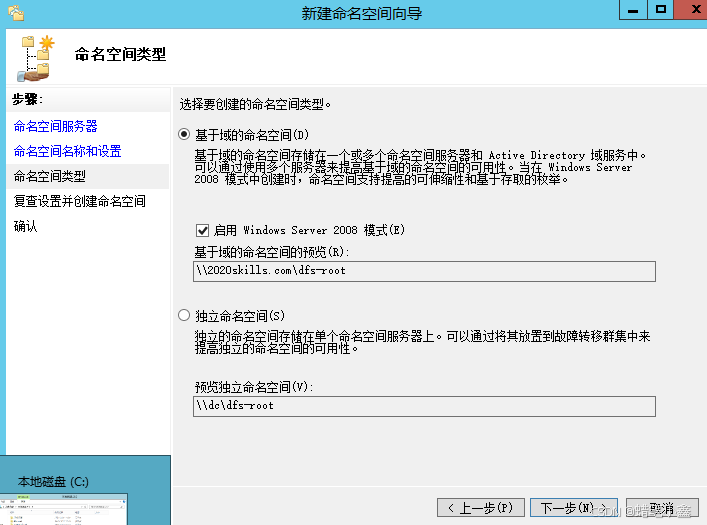Click the 本地磁盘 (C:) preview label

(53, 482)
